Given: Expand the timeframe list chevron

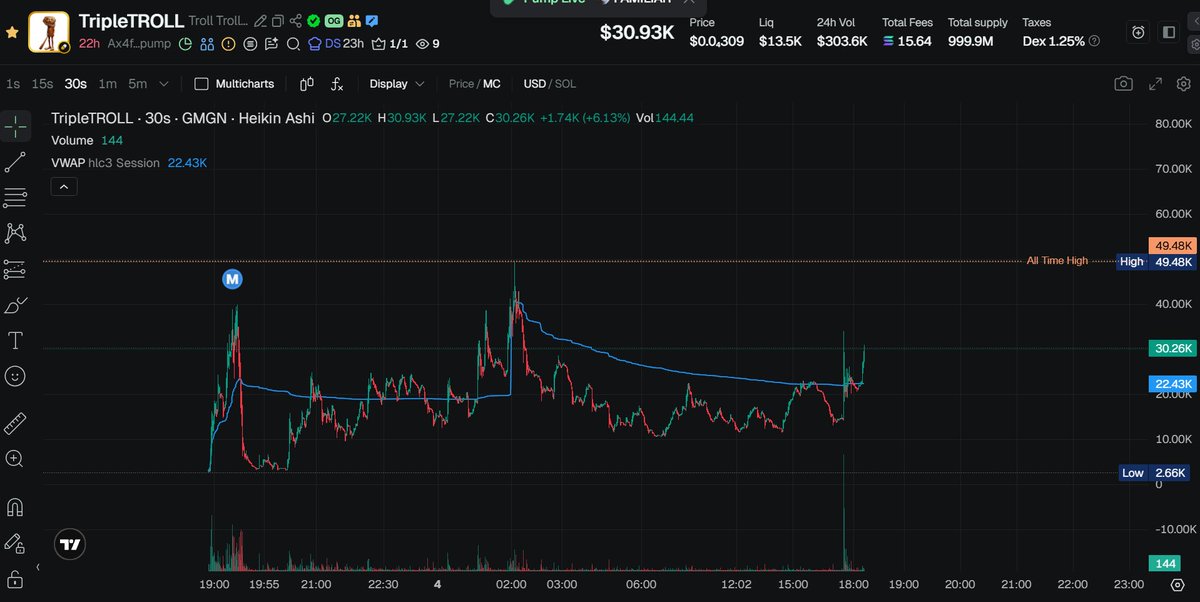Looking at the screenshot, I should click(x=164, y=84).
